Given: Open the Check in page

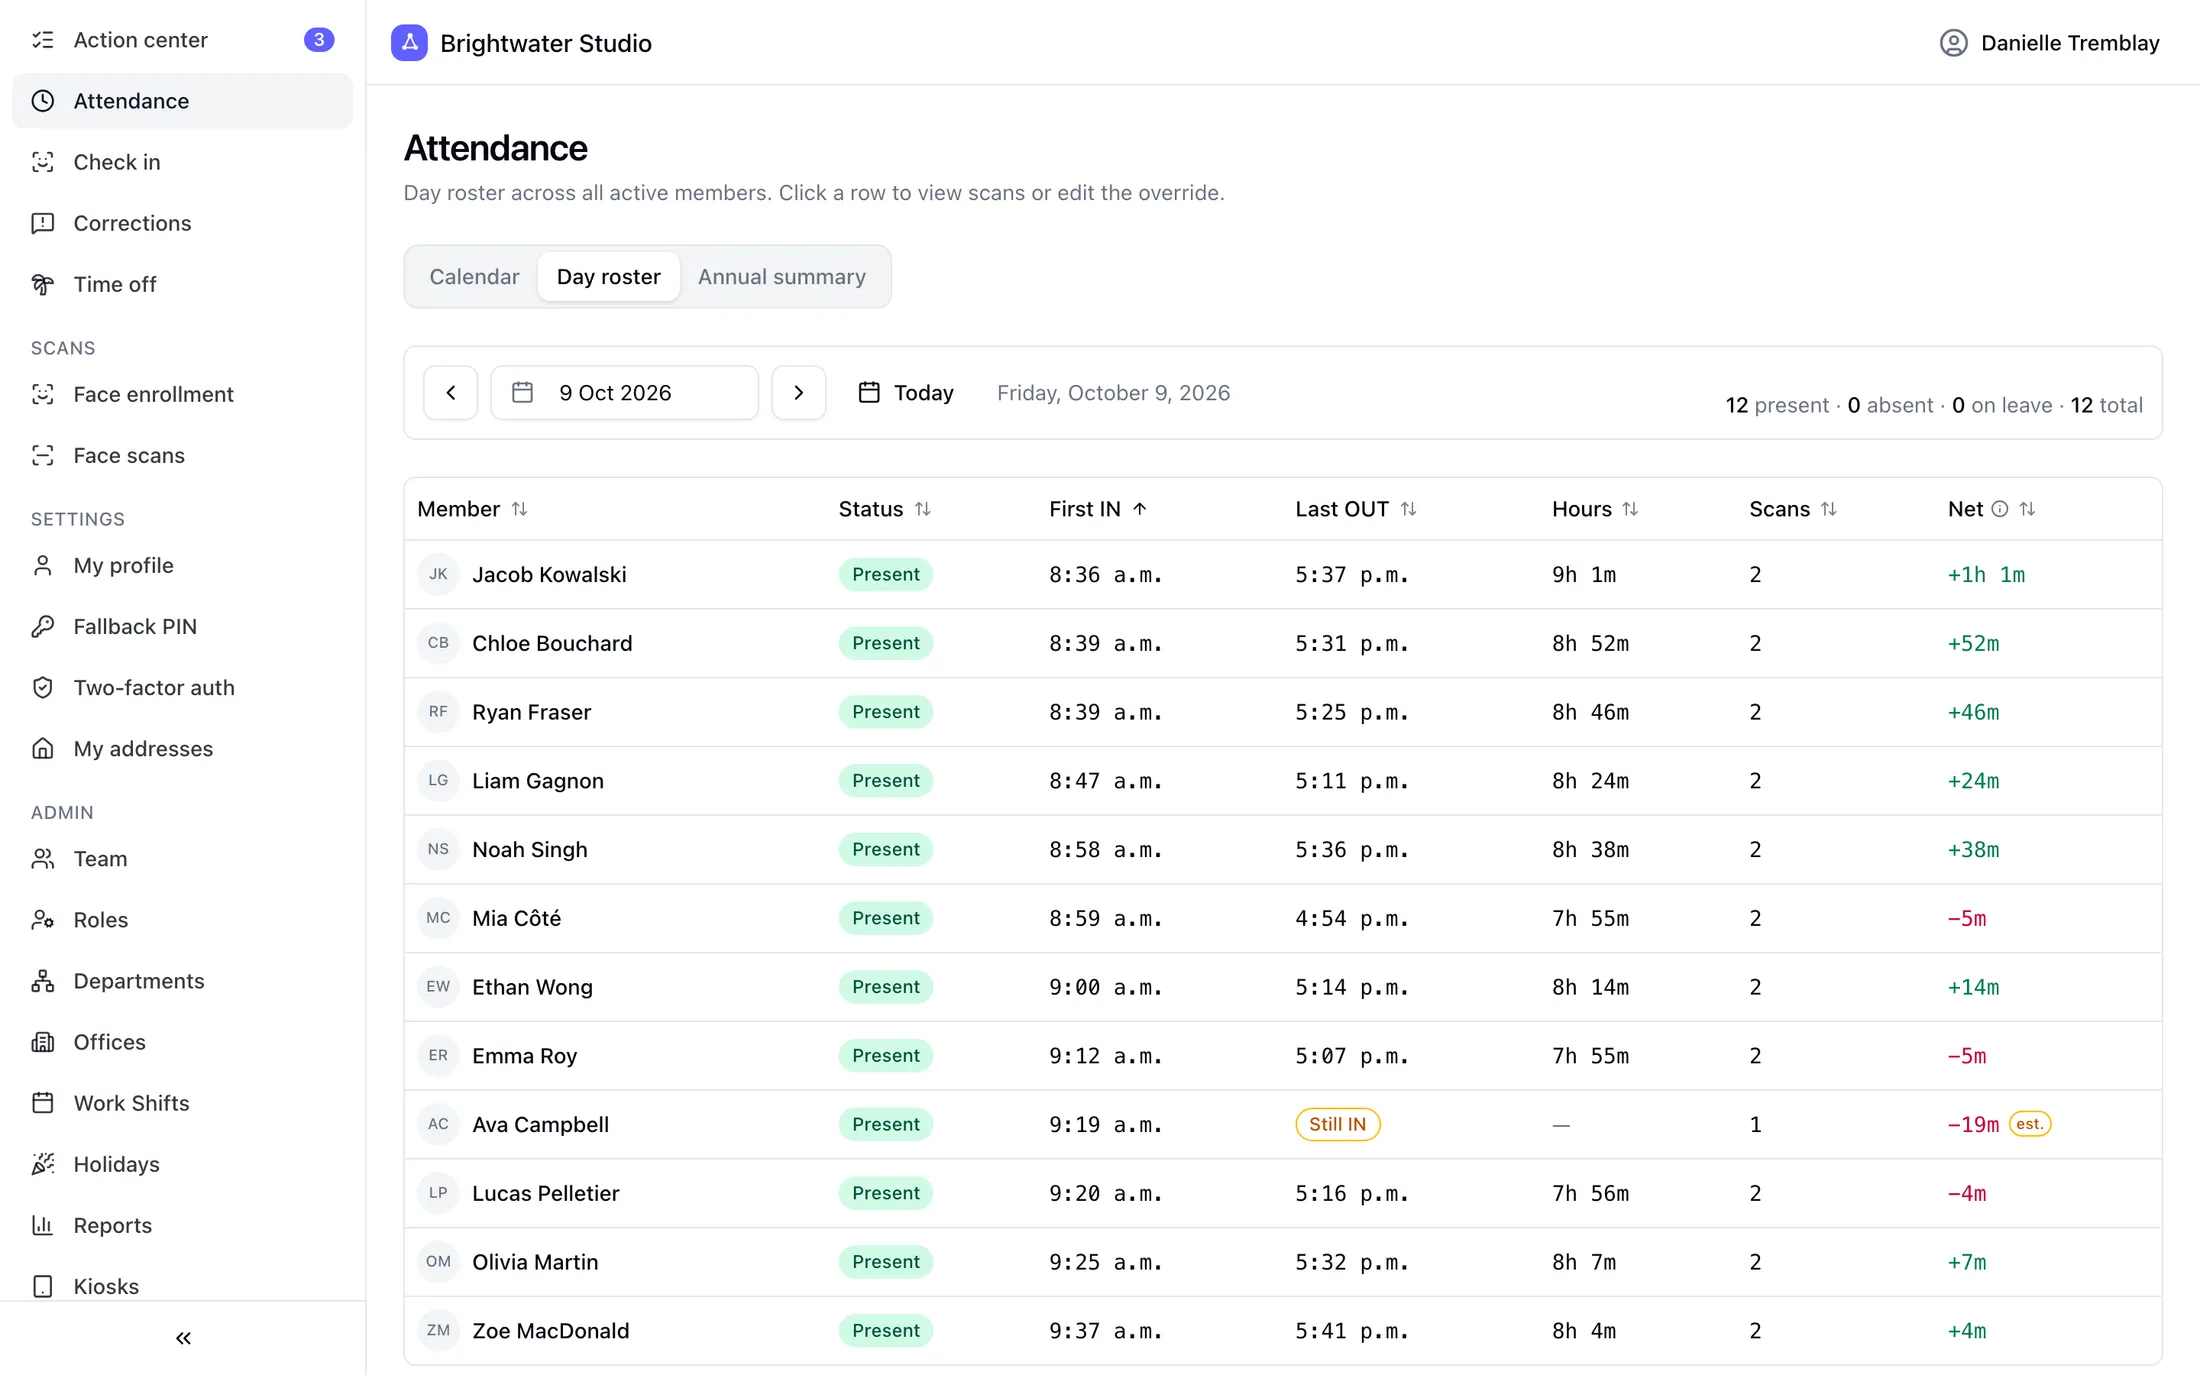Looking at the screenshot, I should [182, 162].
